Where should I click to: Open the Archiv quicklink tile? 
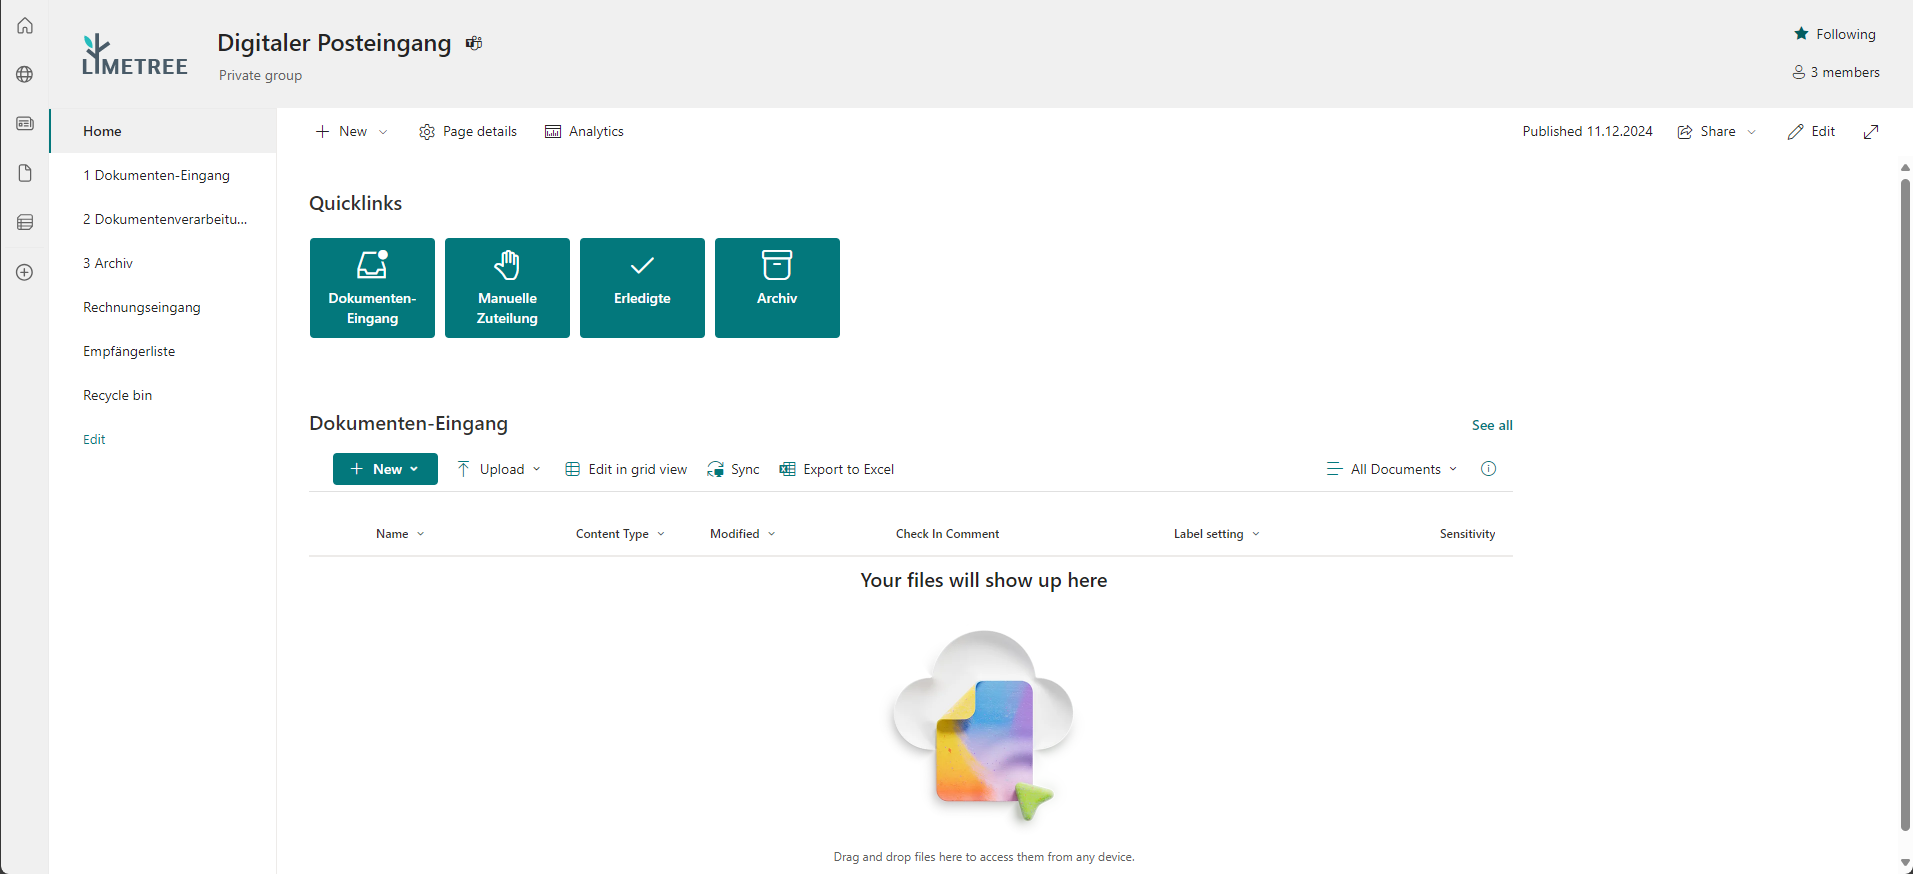tap(777, 288)
